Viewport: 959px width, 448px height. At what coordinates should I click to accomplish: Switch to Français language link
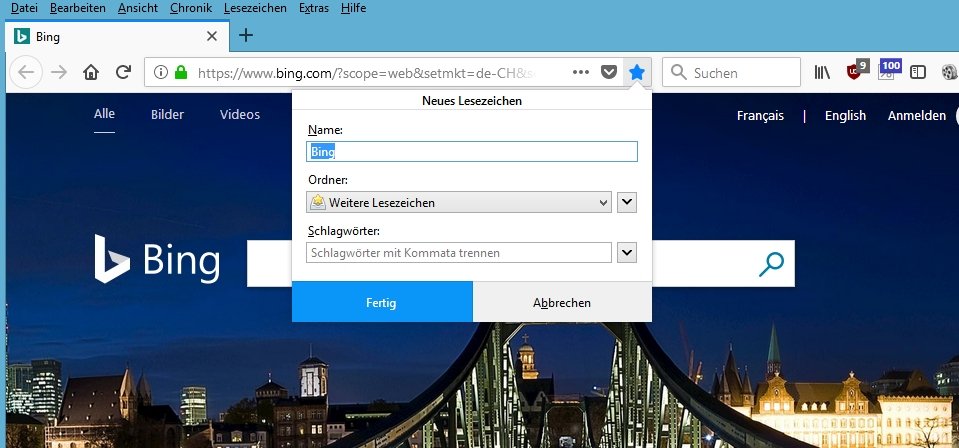760,115
